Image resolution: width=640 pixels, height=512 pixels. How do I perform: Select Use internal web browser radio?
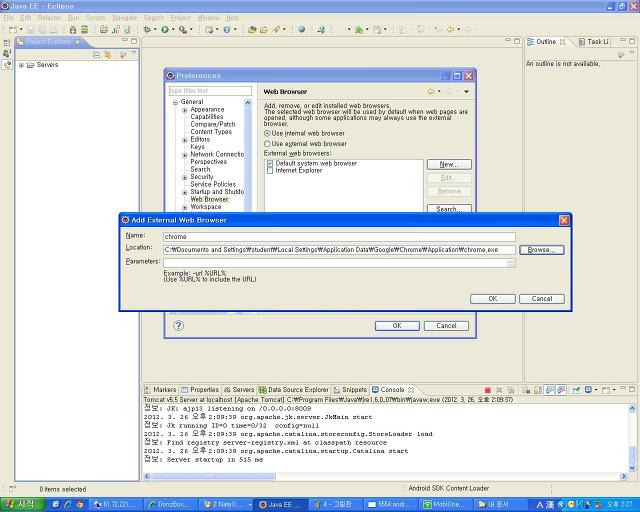click(267, 134)
